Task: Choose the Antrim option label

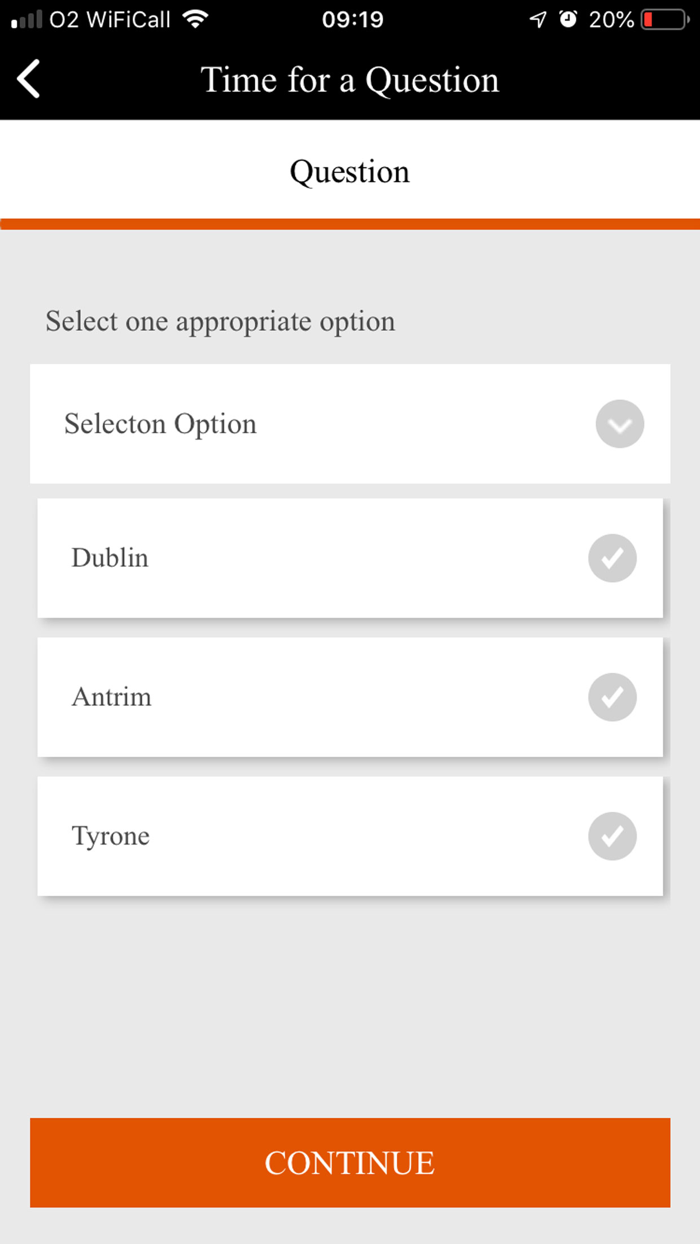Action: 112,697
